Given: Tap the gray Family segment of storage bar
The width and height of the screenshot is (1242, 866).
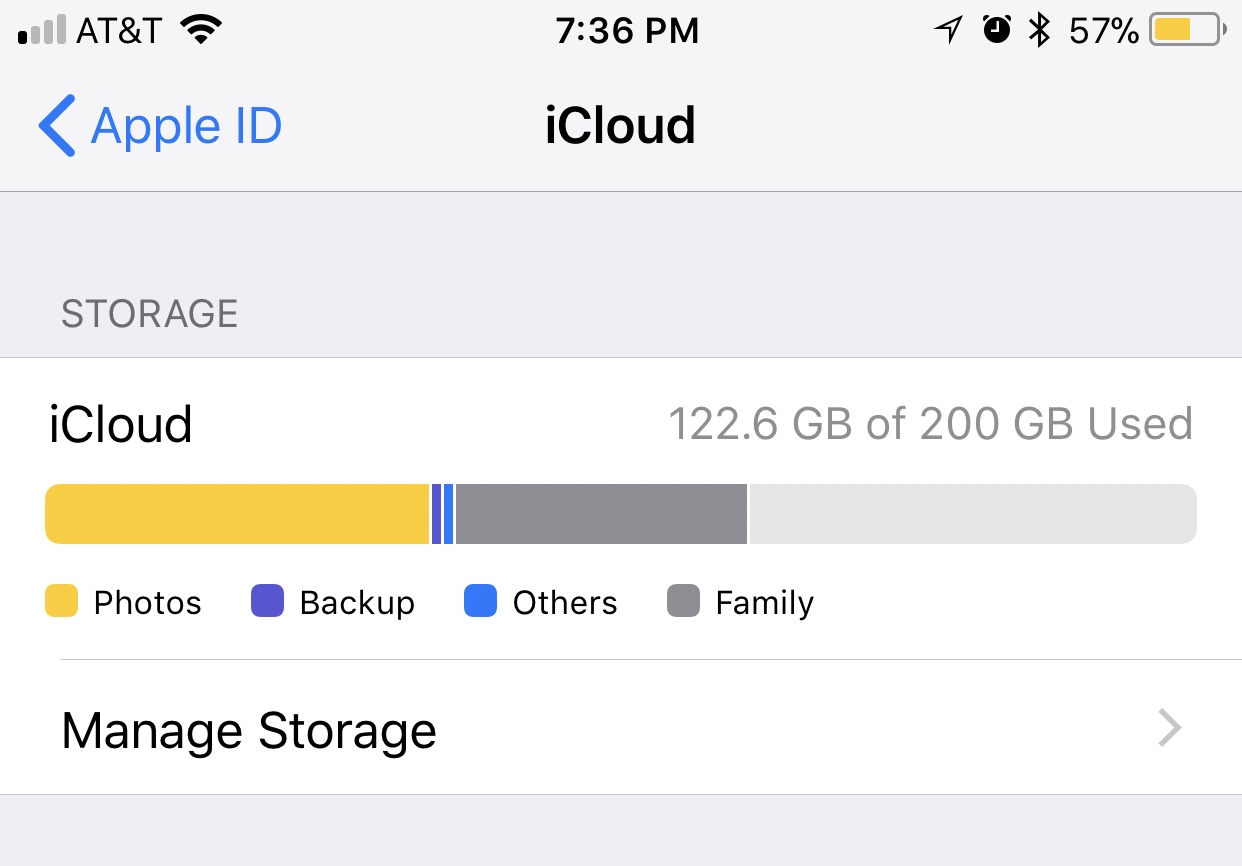Looking at the screenshot, I should 601,514.
